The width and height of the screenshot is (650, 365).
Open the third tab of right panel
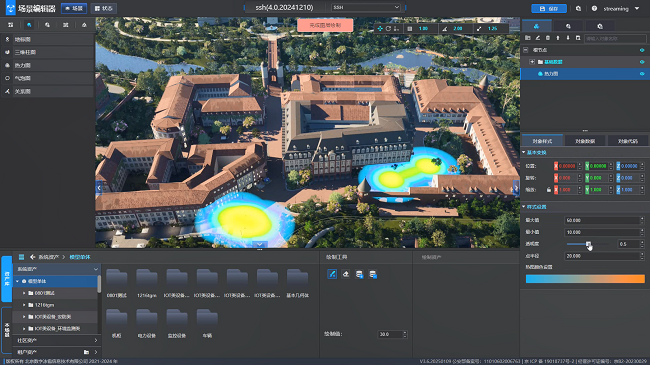(600, 26)
